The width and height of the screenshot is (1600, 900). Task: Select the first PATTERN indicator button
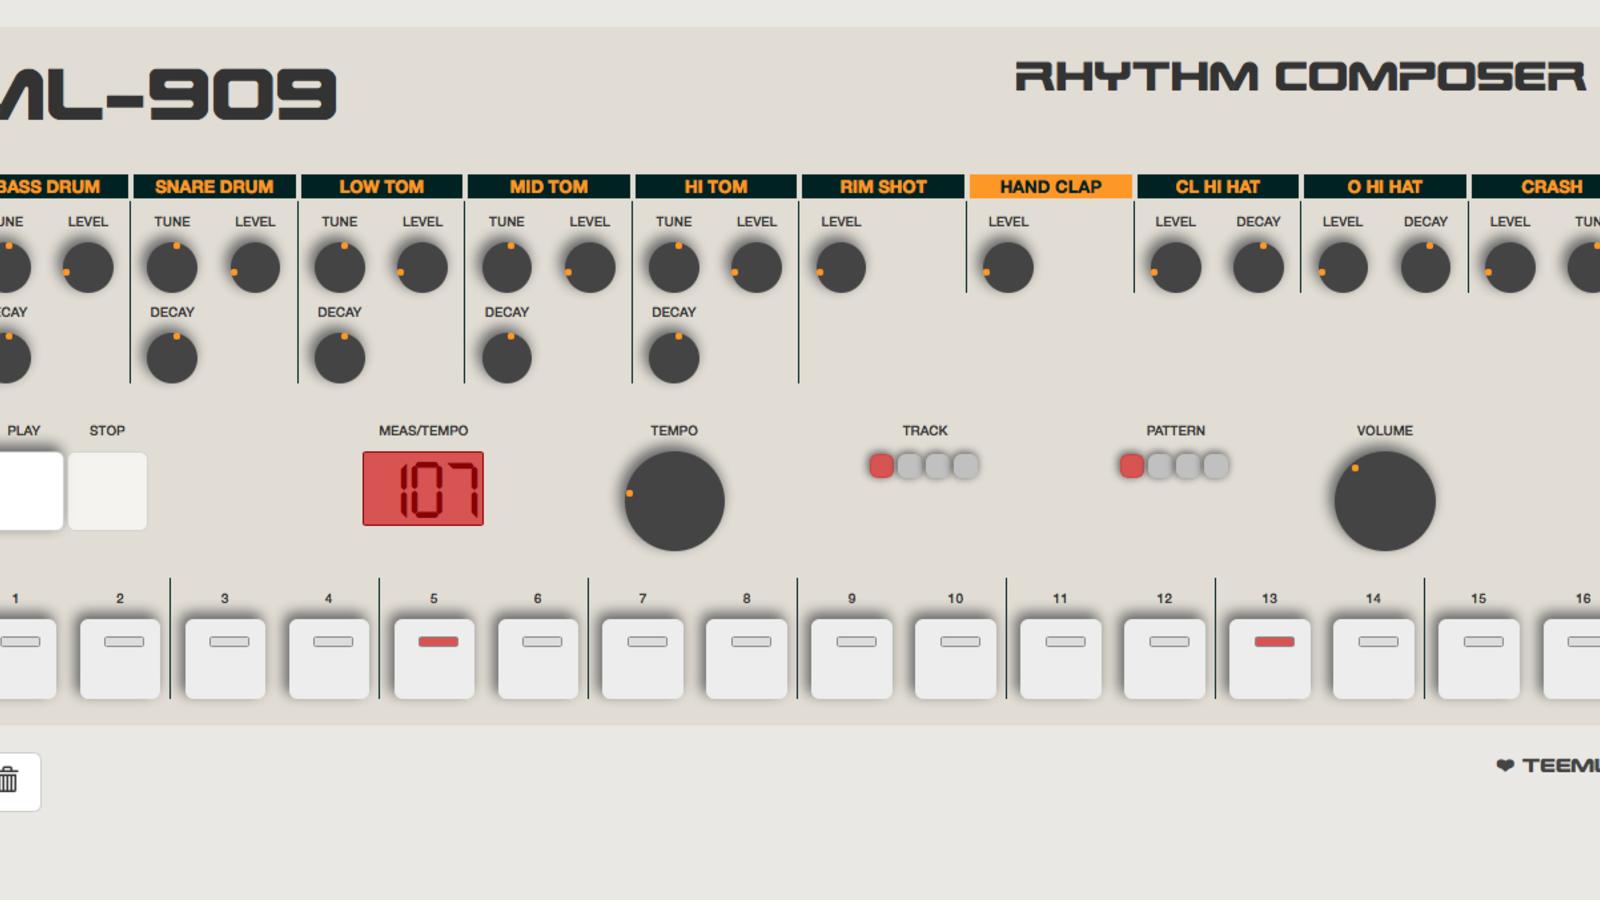(x=1131, y=465)
